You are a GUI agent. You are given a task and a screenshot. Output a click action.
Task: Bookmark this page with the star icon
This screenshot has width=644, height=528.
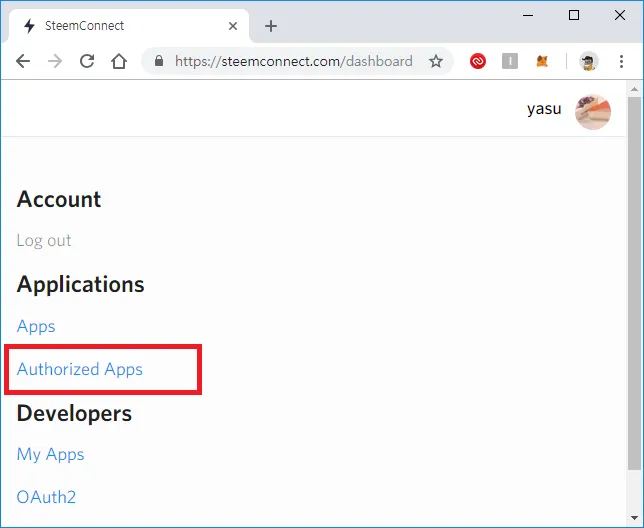pyautogui.click(x=436, y=62)
